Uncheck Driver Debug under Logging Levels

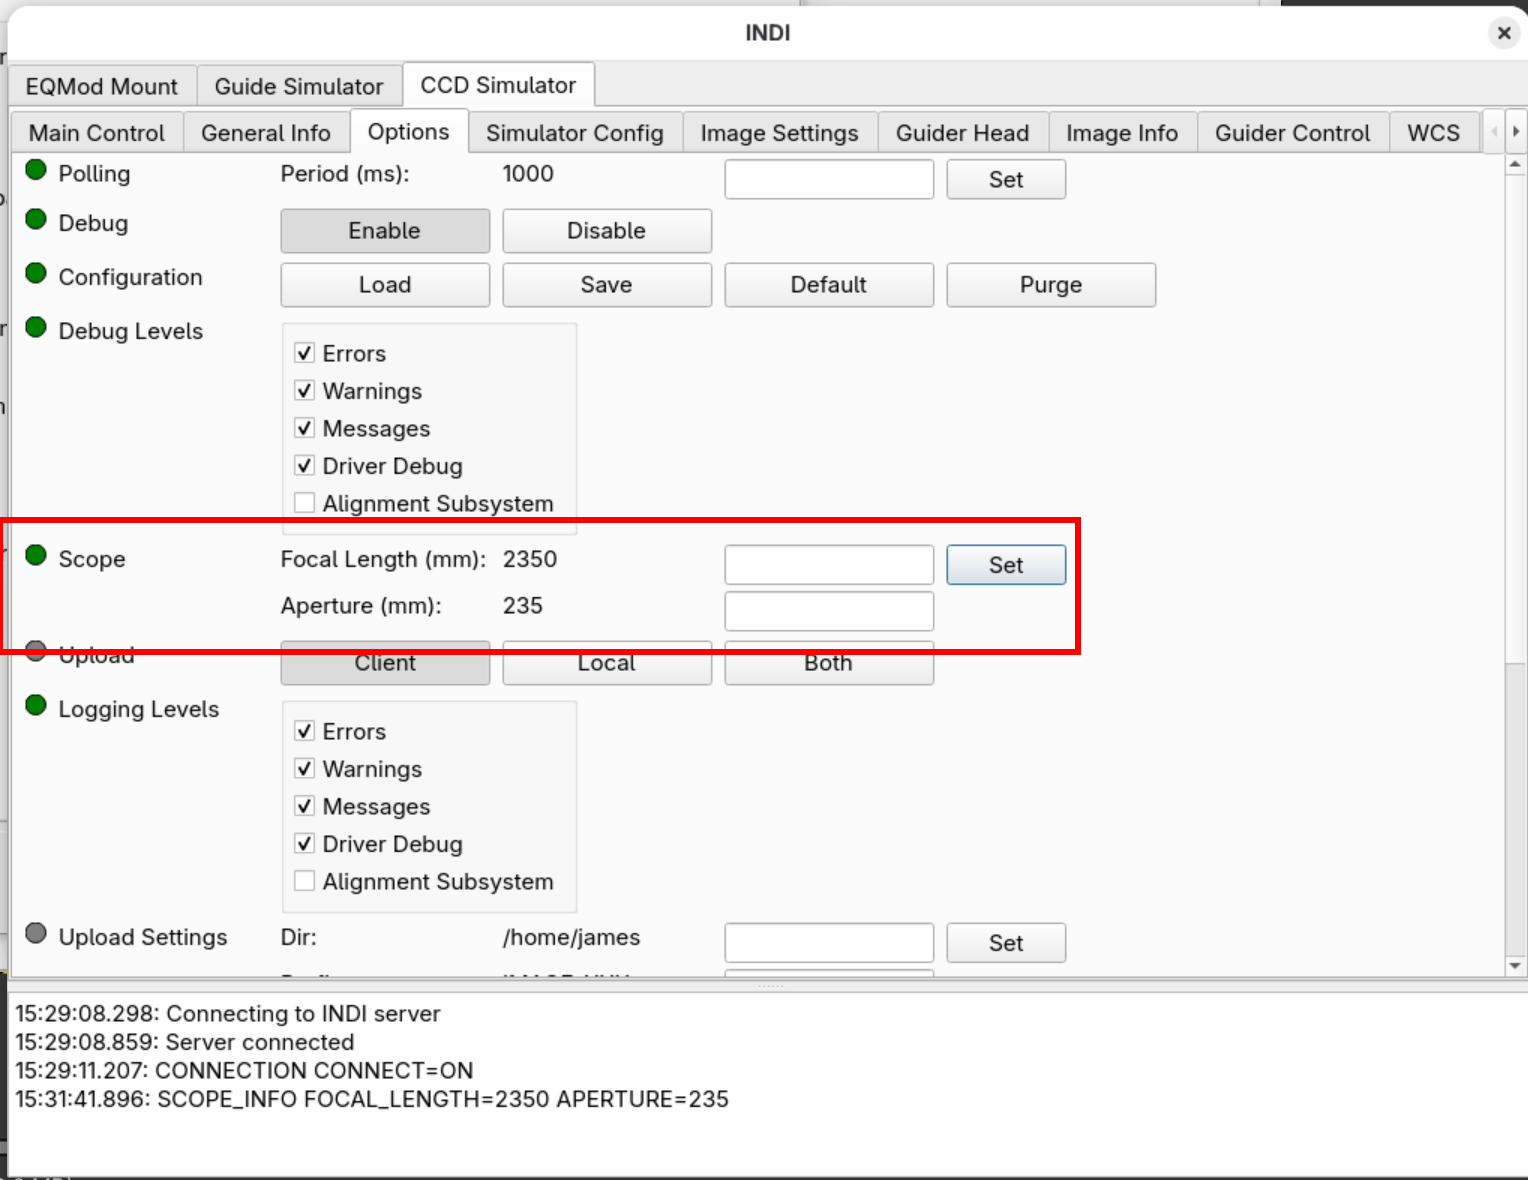[305, 844]
